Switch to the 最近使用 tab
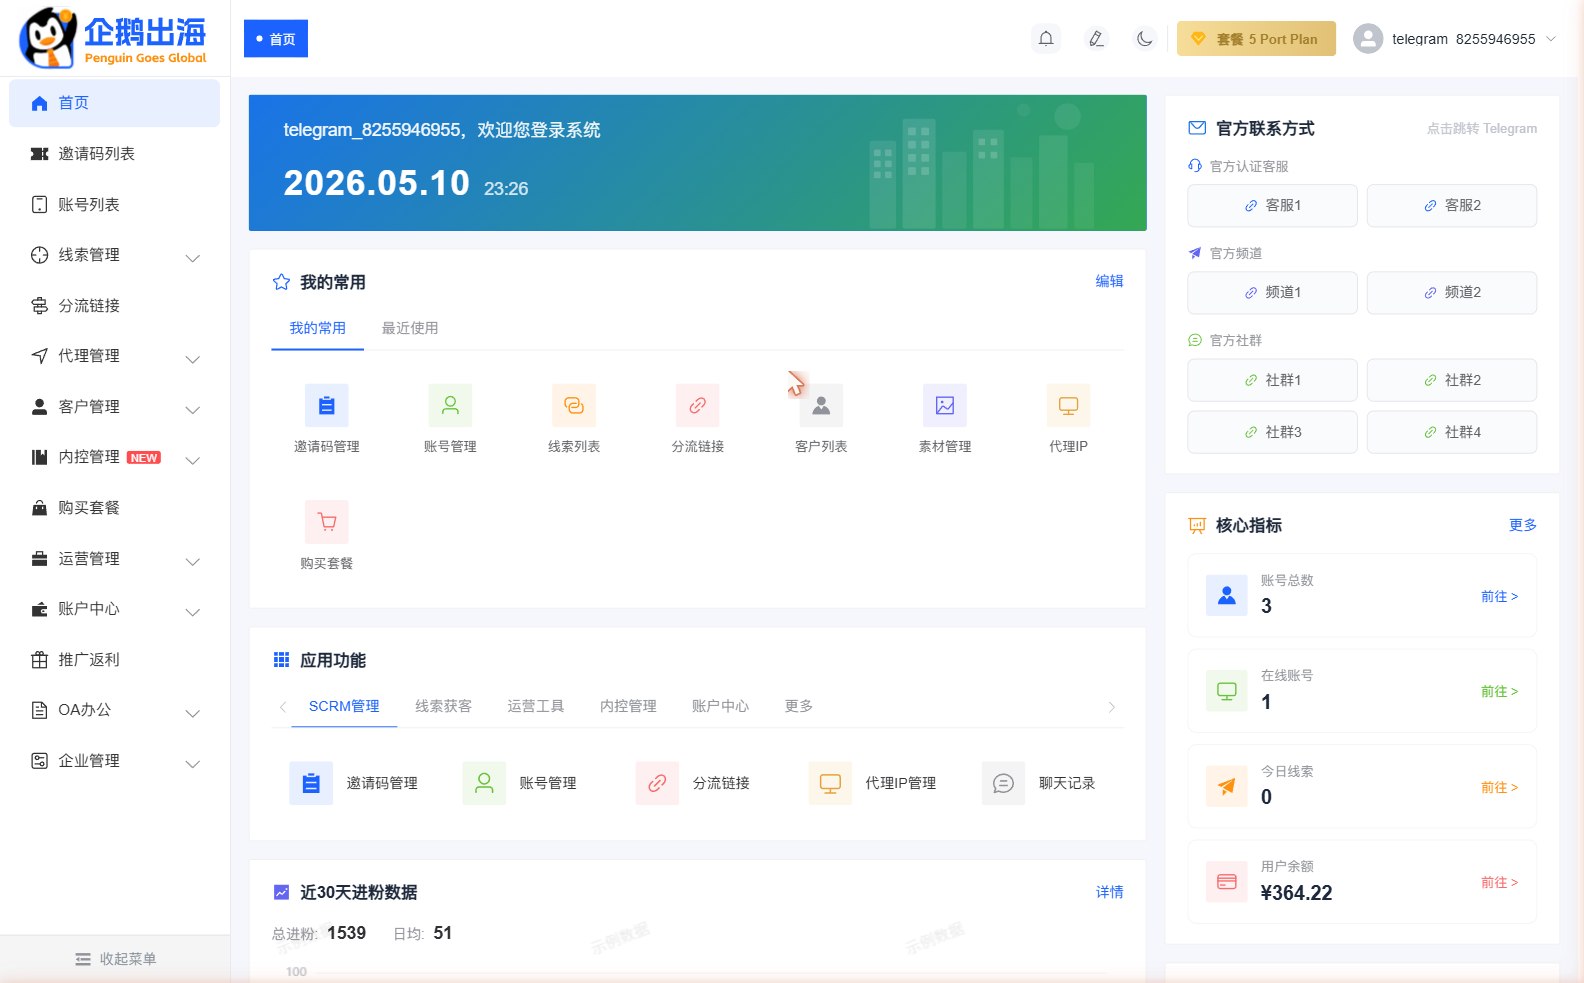Viewport: 1584px width, 983px height. point(410,328)
